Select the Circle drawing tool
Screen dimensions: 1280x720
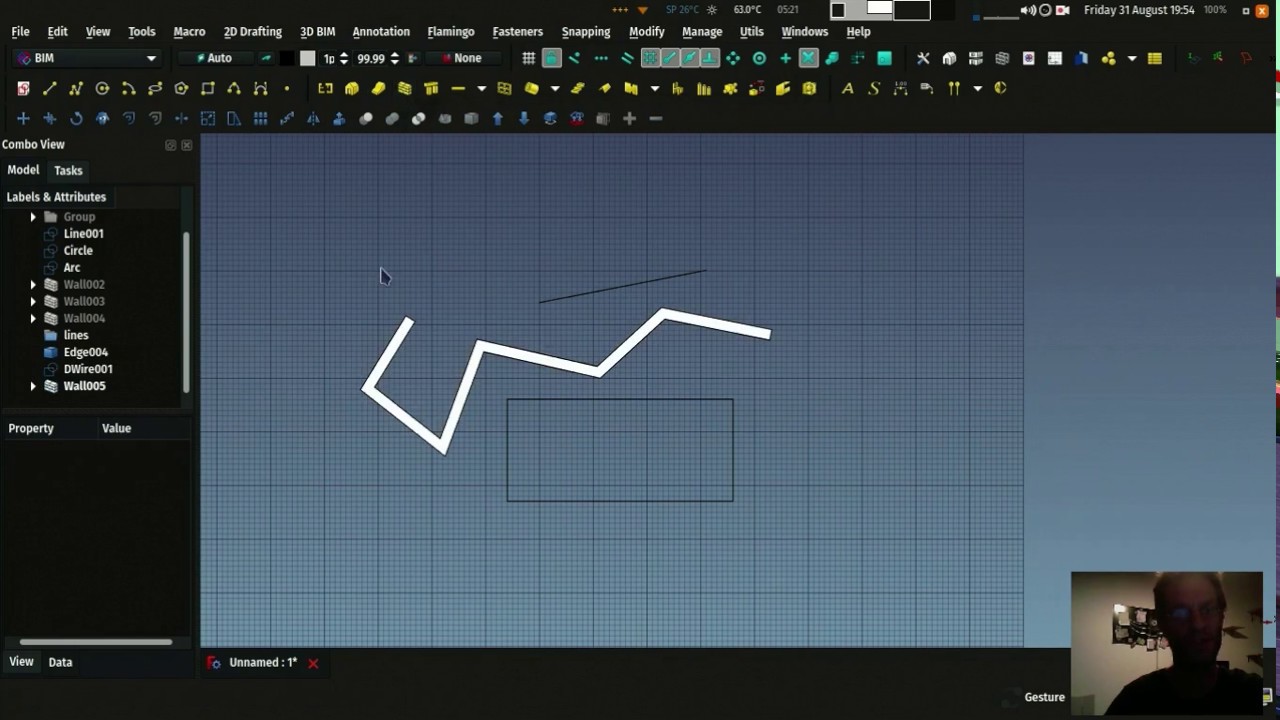(102, 89)
